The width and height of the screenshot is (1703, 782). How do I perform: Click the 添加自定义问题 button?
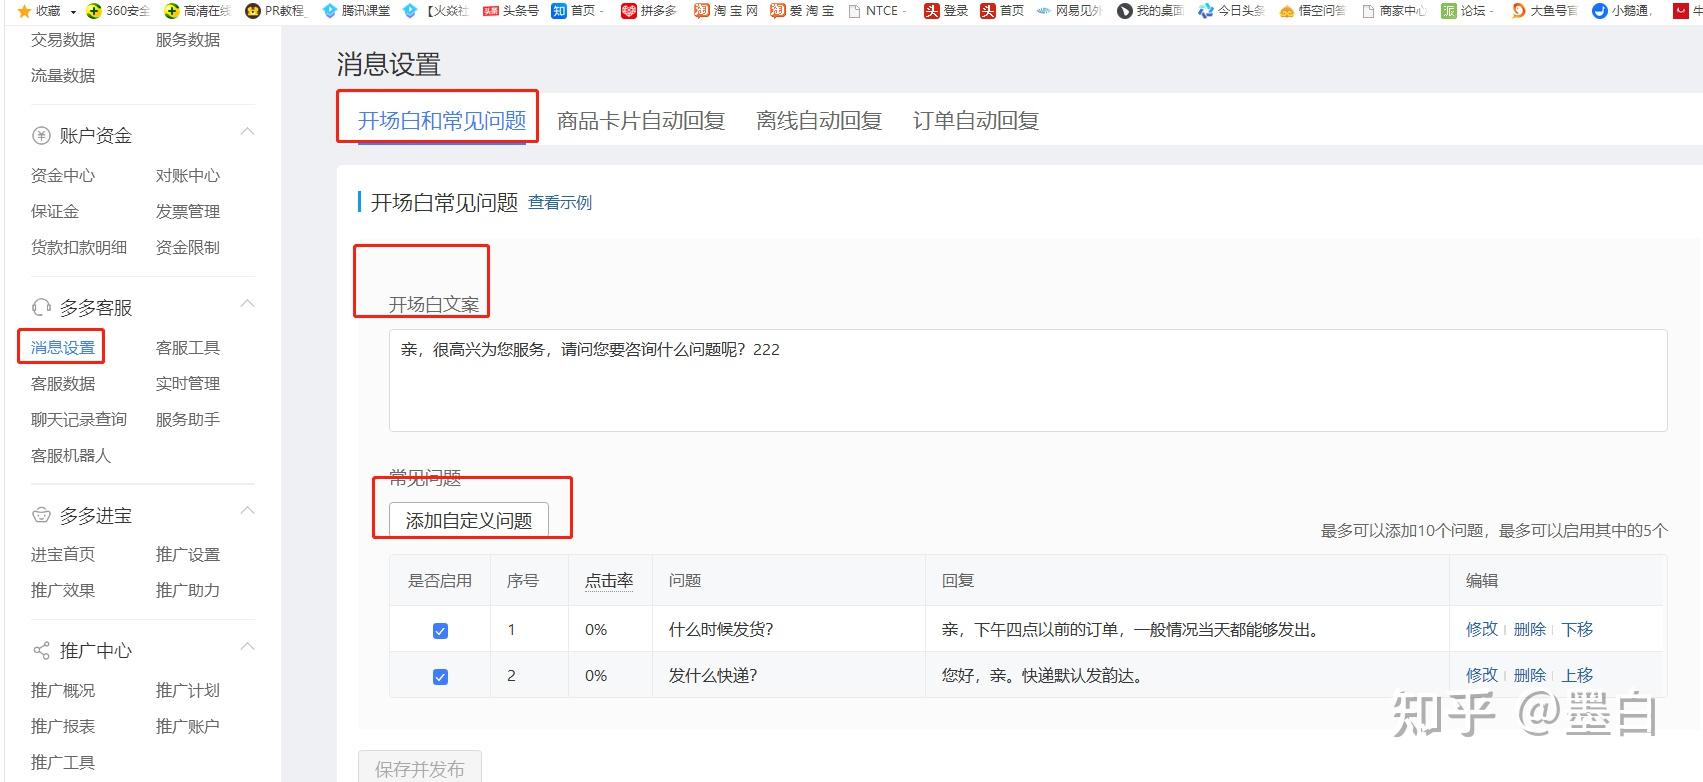click(469, 520)
